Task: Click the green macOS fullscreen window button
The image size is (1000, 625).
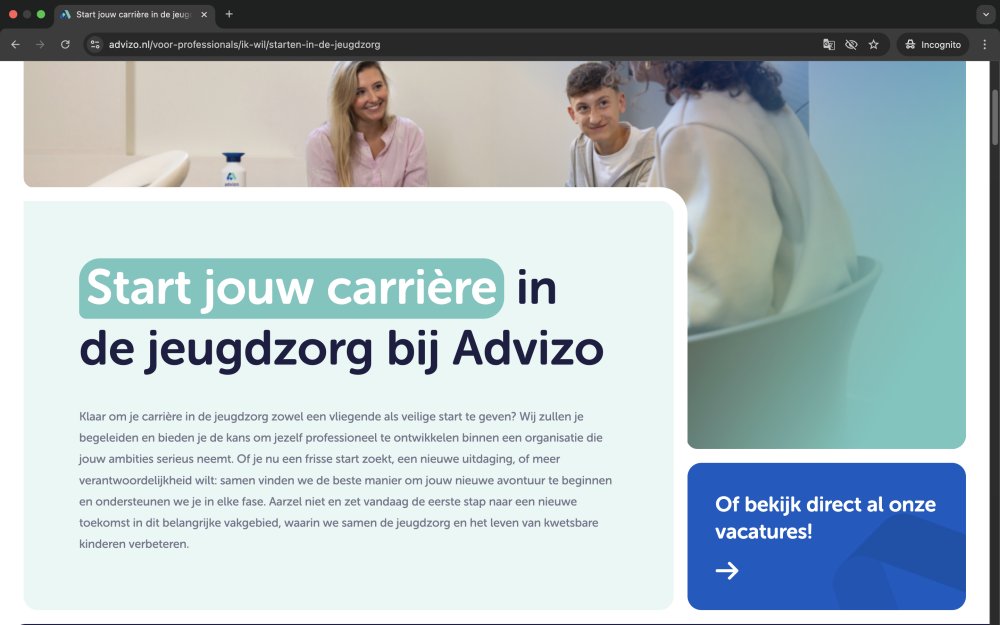Action: click(41, 14)
